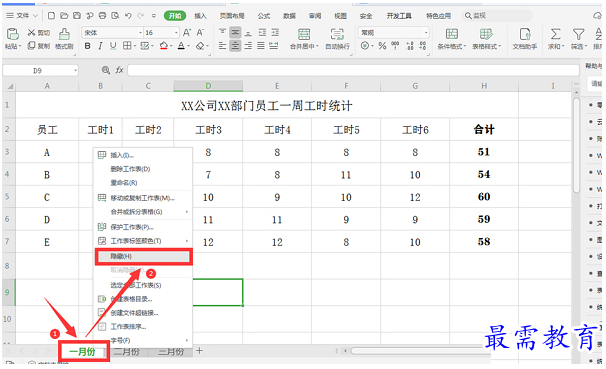
Task: Toggle Bold formatting
Action: pyautogui.click(x=88, y=46)
